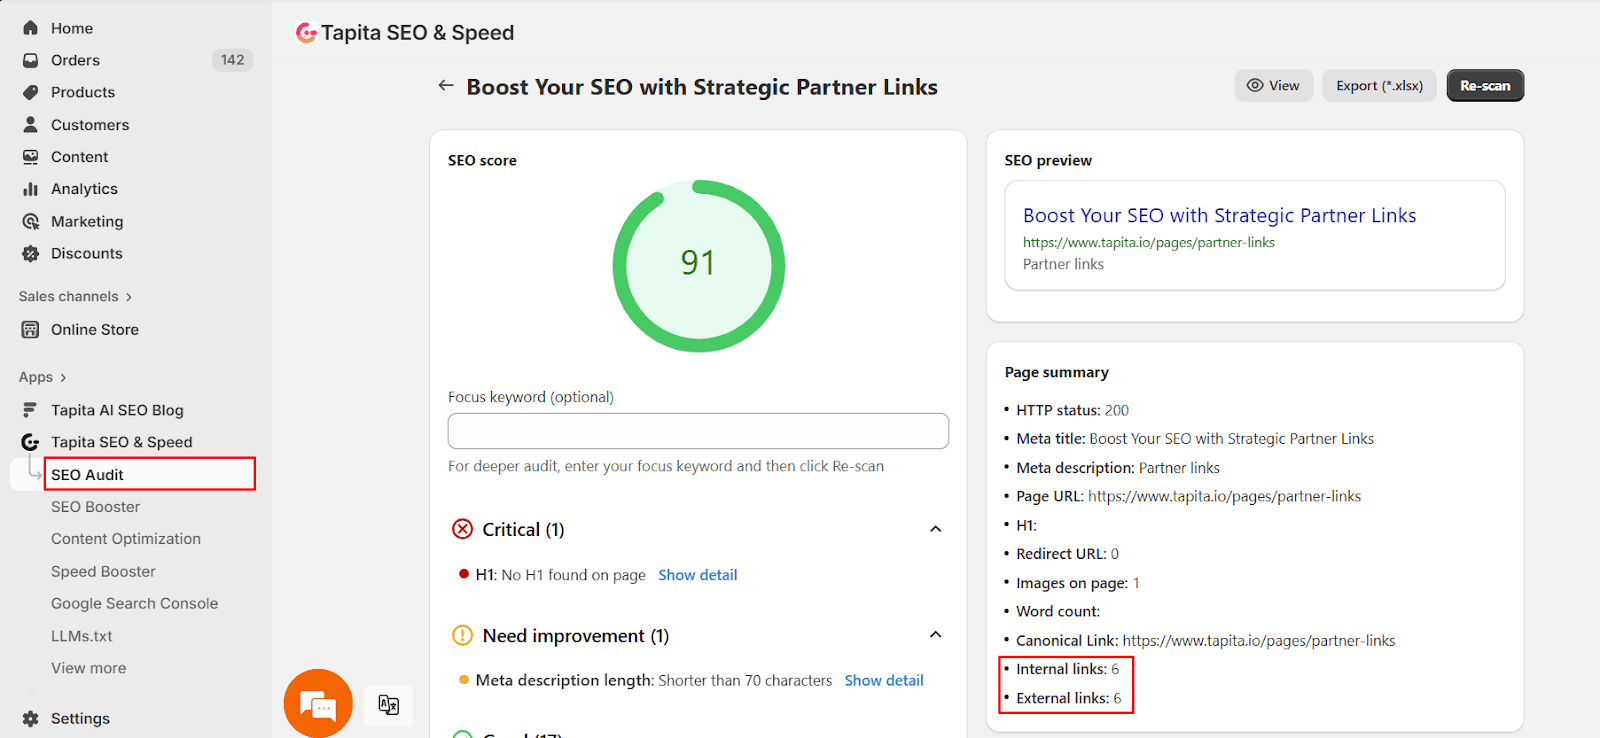The image size is (1600, 738).
Task: Click the View button
Action: [x=1274, y=86]
